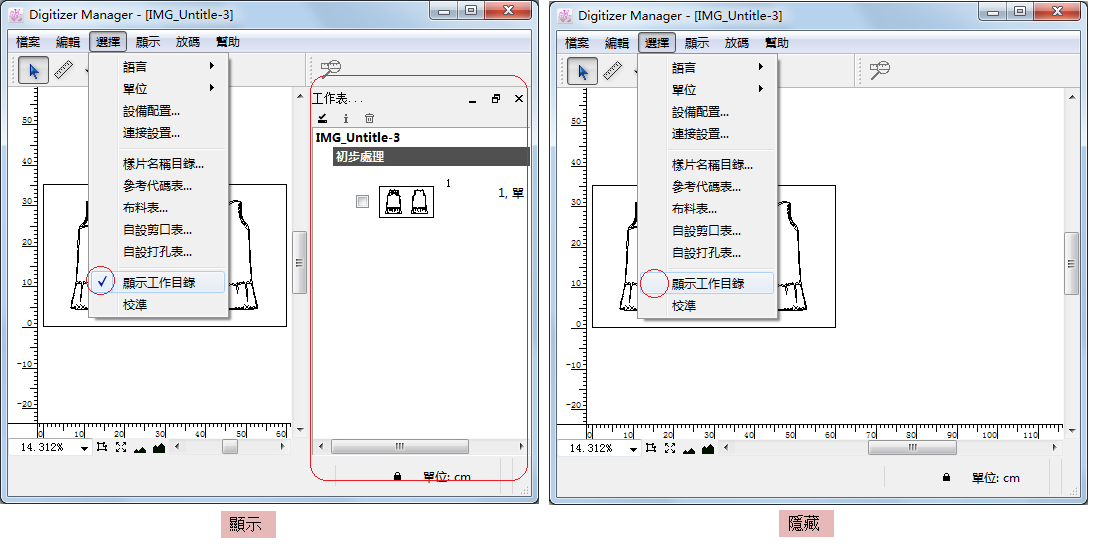Click the lock icon in right window status bar
The width and height of the screenshot is (1094, 546).
pyautogui.click(x=946, y=478)
